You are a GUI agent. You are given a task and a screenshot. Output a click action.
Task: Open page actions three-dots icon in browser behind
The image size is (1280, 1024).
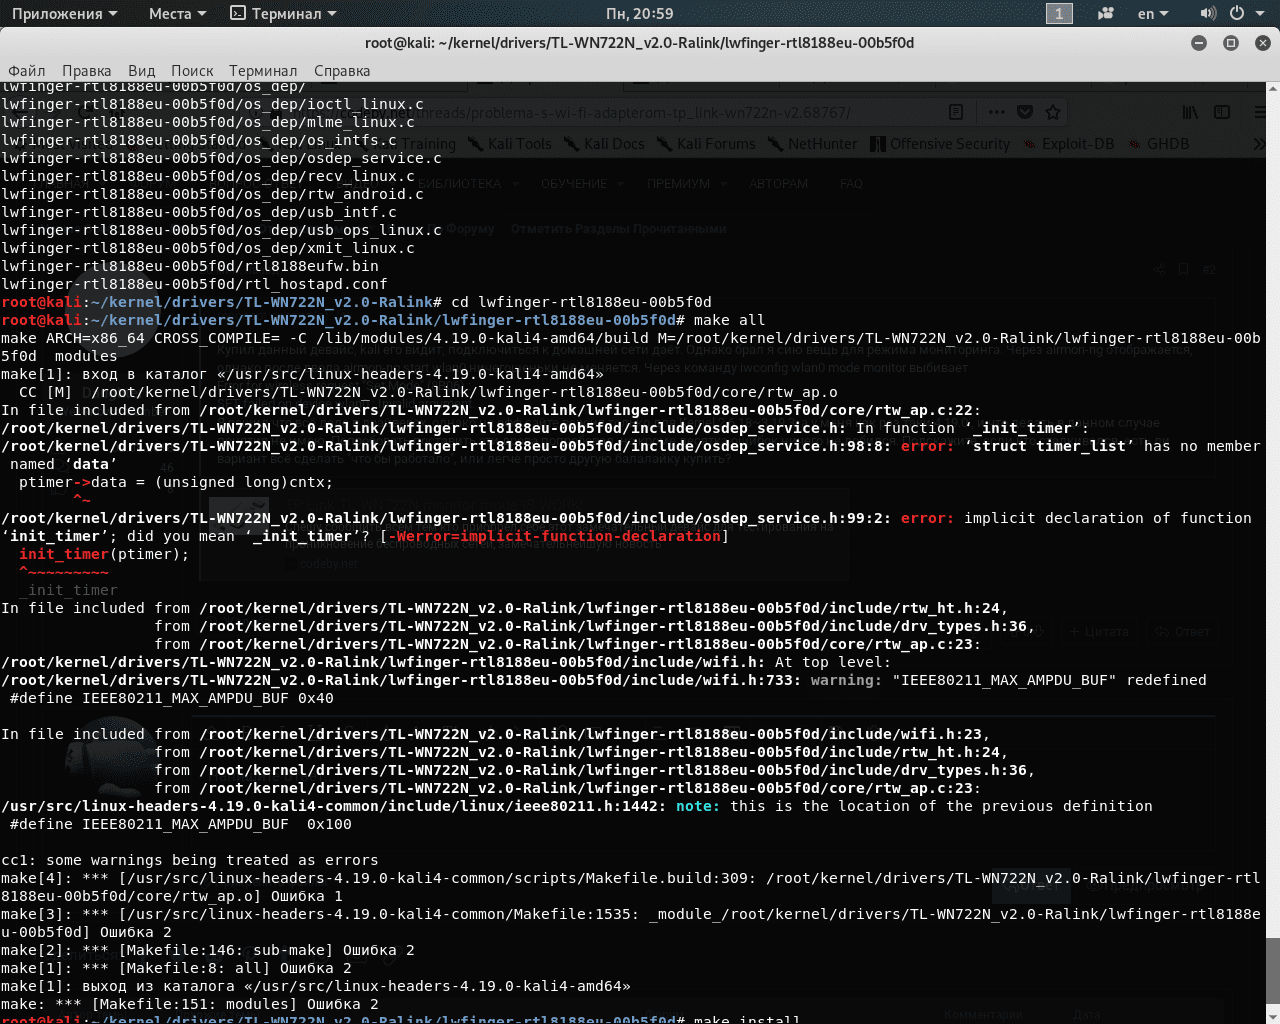[x=997, y=112]
